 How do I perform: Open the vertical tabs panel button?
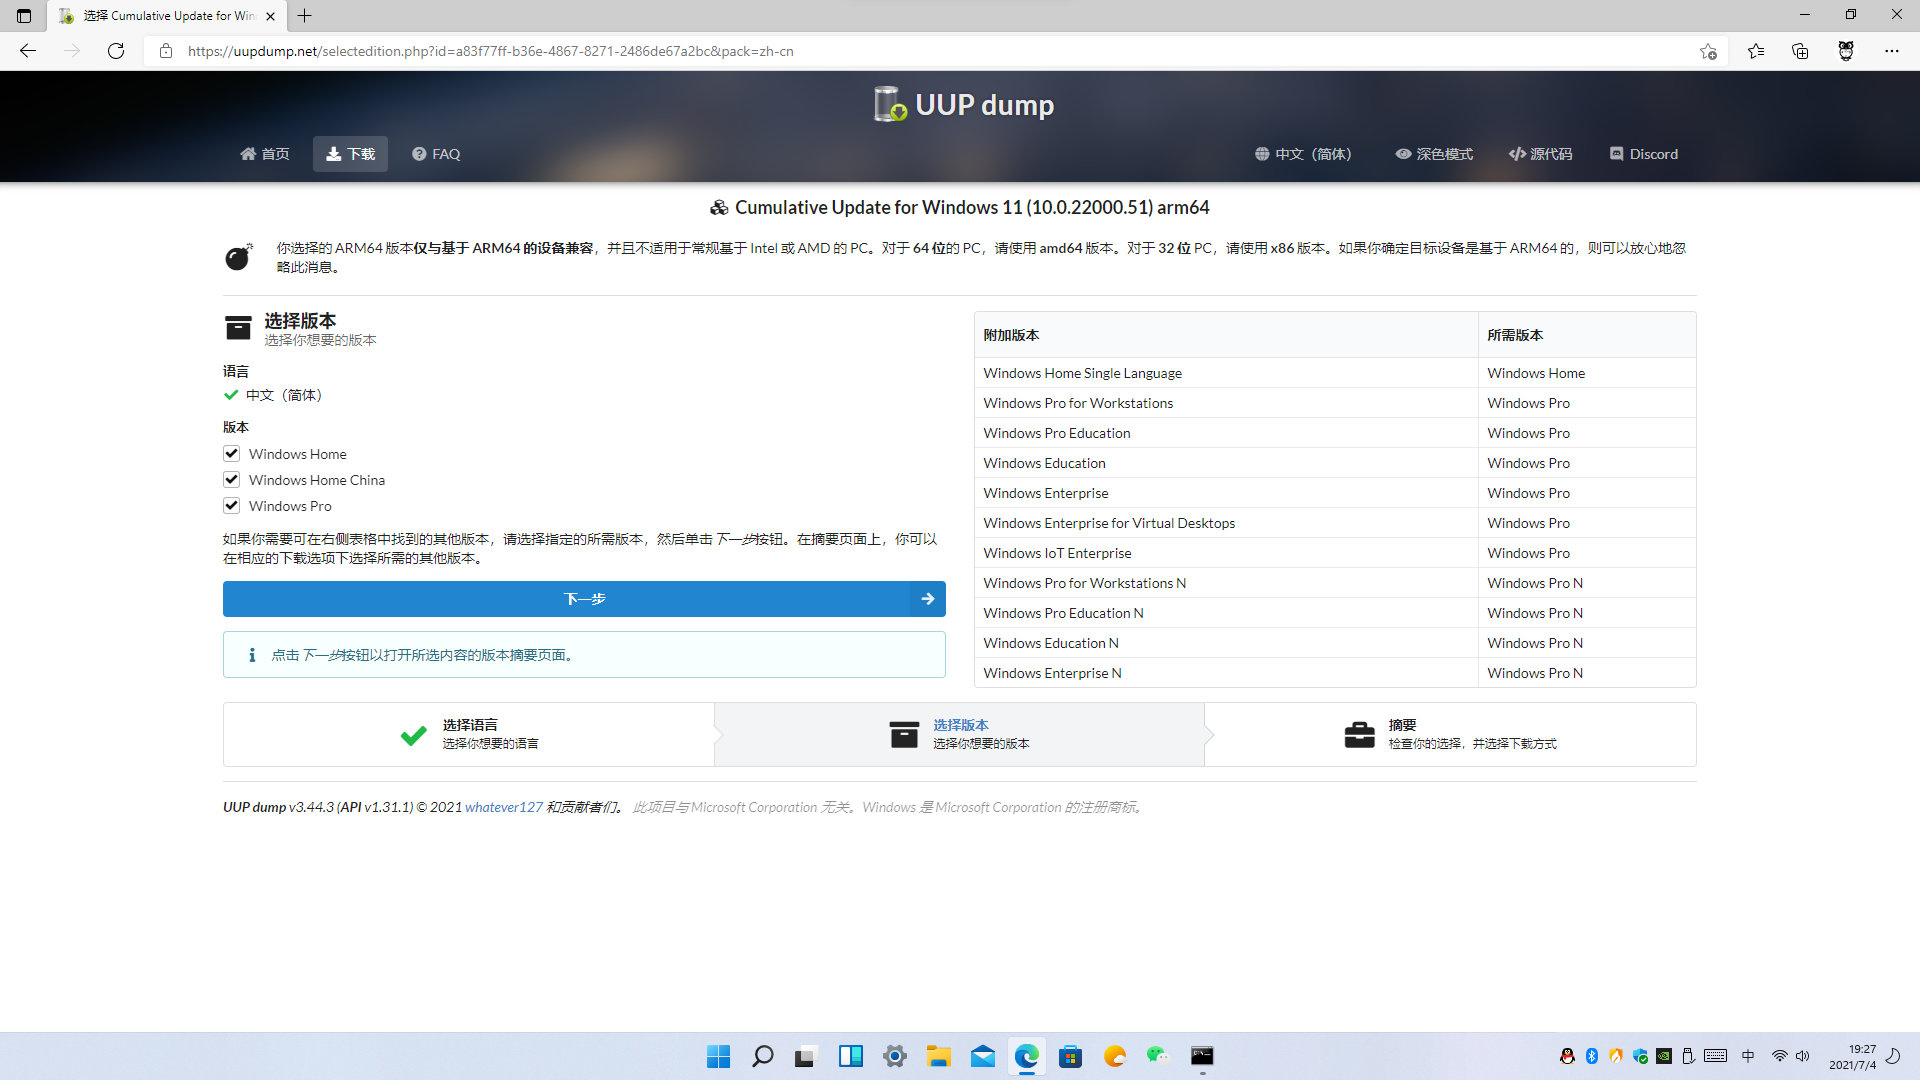[22, 16]
